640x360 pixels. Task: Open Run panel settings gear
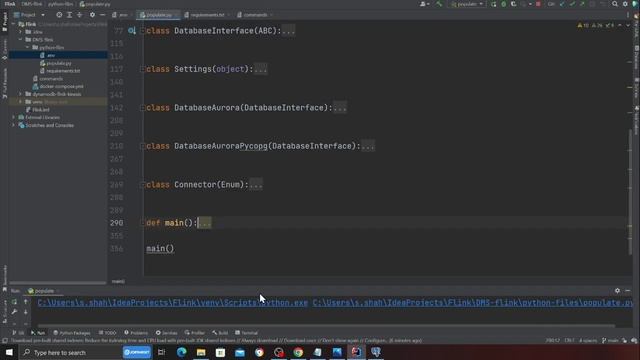(x=617, y=291)
